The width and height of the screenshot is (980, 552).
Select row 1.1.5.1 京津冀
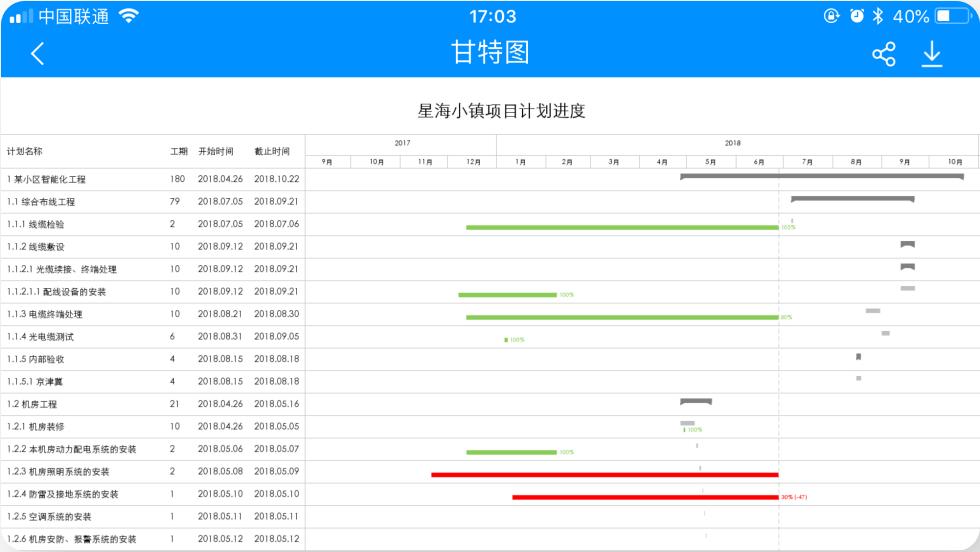click(x=490, y=382)
